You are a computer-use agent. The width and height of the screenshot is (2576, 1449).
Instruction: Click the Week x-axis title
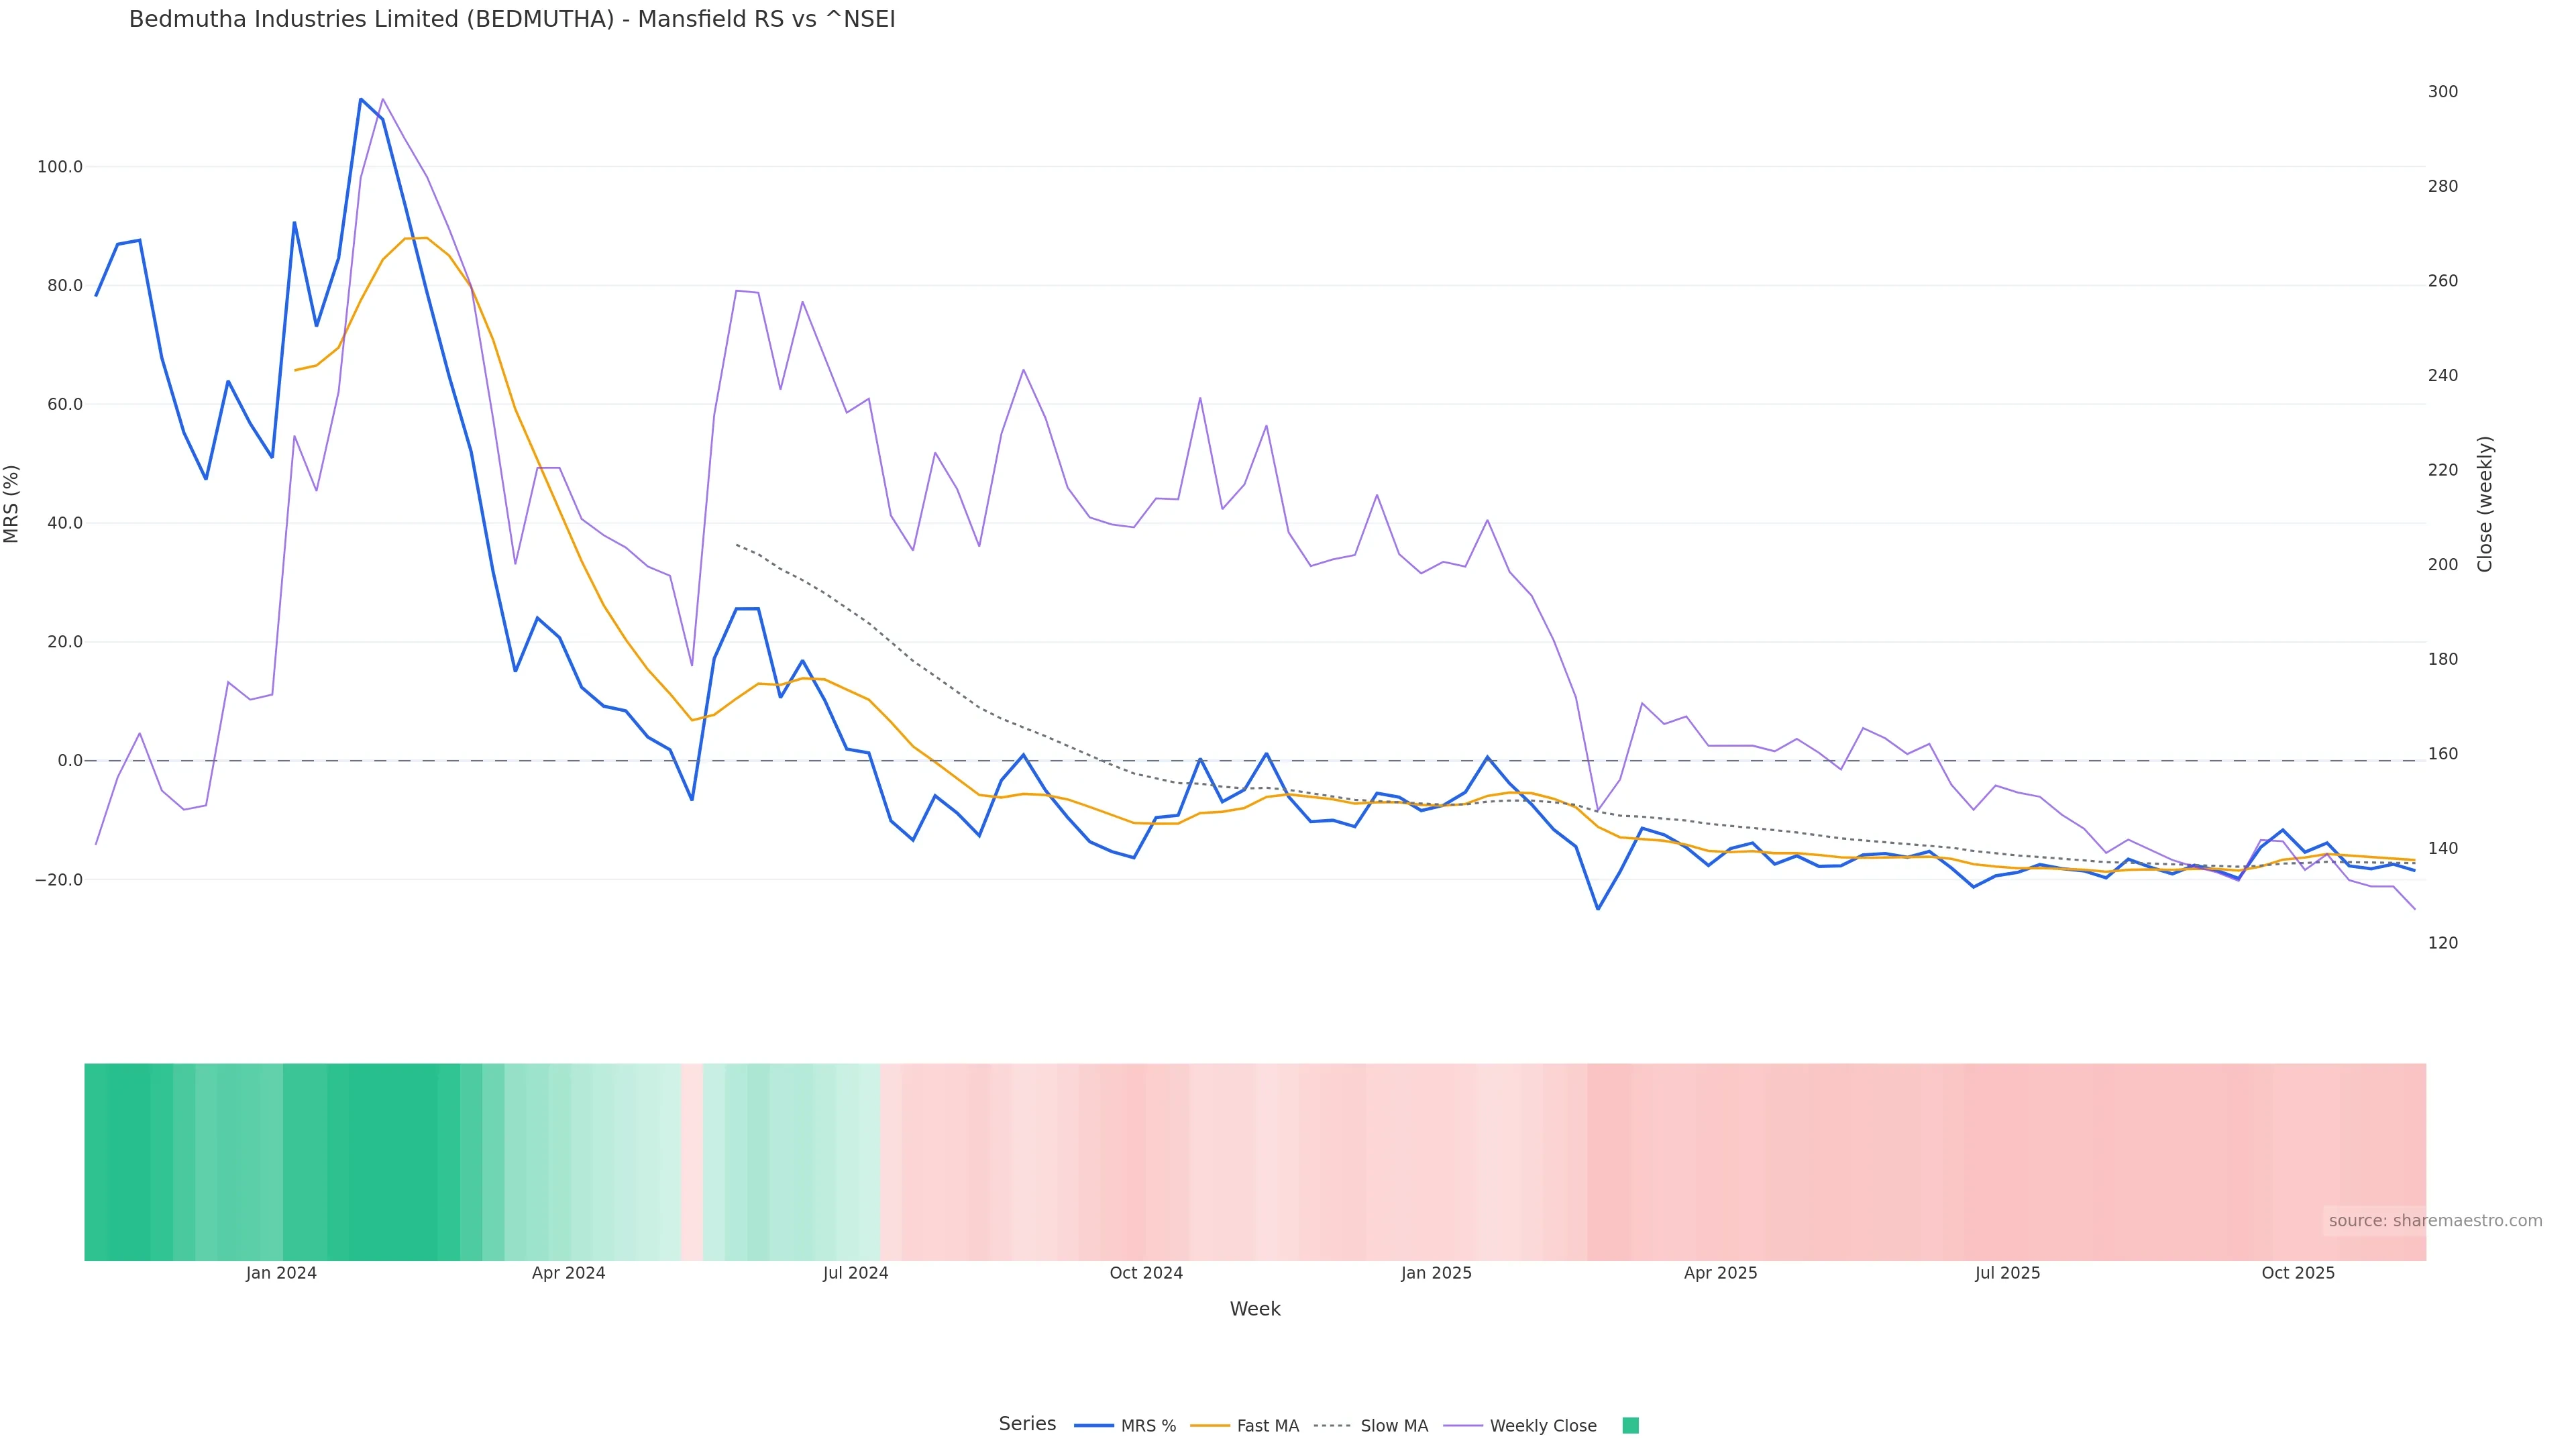pyautogui.click(x=1255, y=1309)
